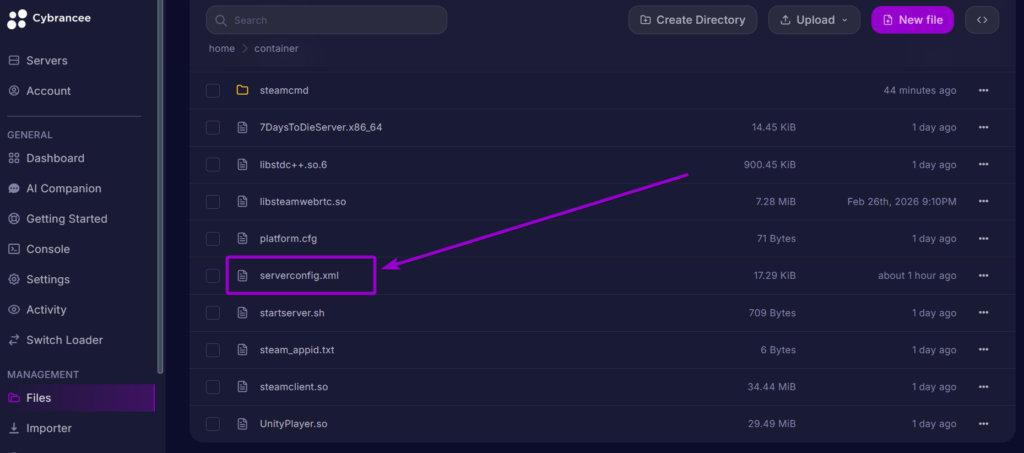Open steamclient.so file
Screen dimensions: 1024x453
pos(293,387)
